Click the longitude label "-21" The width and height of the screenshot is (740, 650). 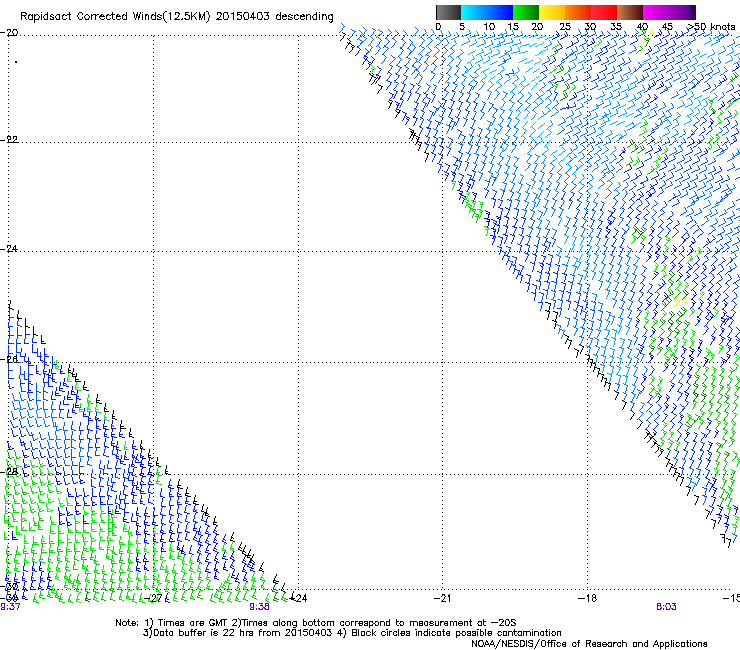(442, 598)
